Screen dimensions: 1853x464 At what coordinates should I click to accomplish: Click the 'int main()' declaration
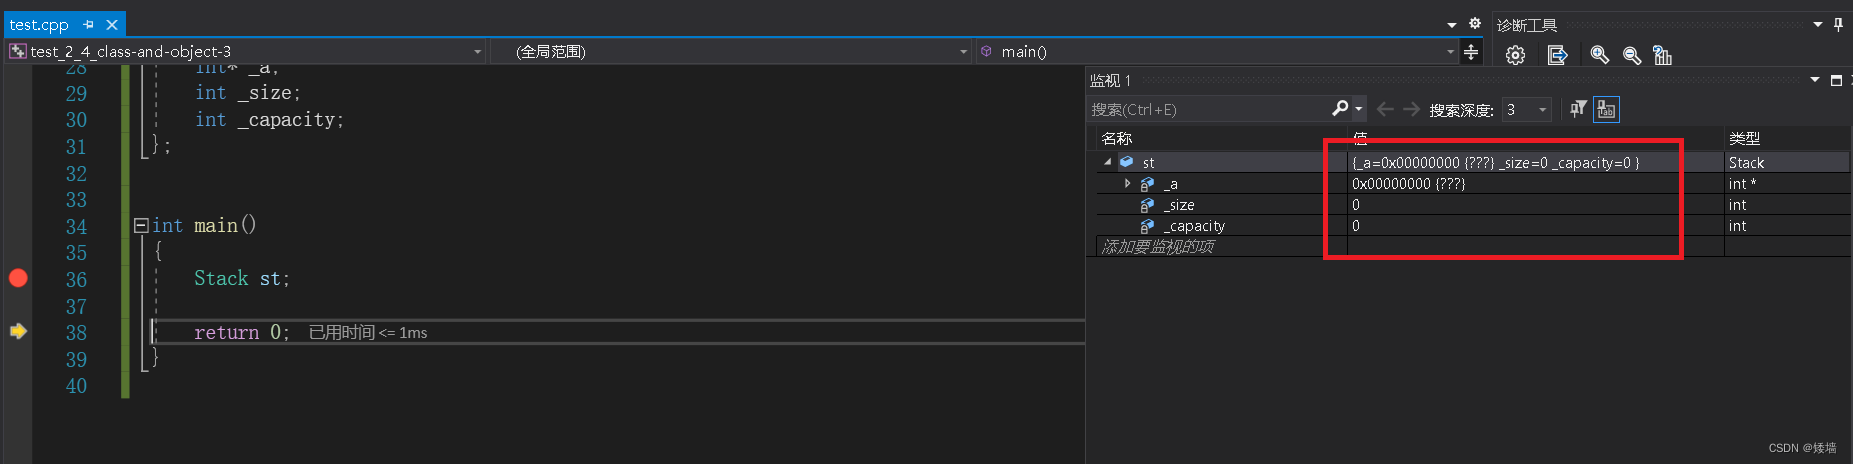[x=204, y=226]
